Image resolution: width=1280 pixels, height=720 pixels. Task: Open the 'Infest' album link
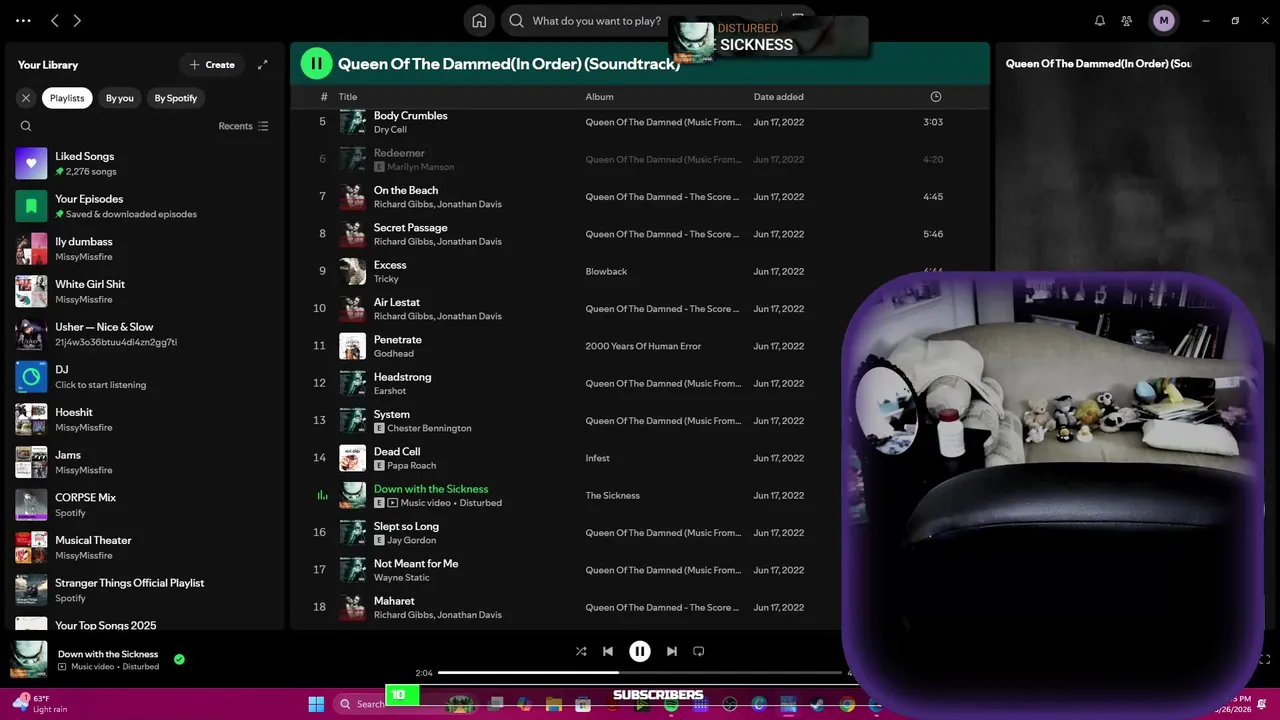tap(597, 458)
